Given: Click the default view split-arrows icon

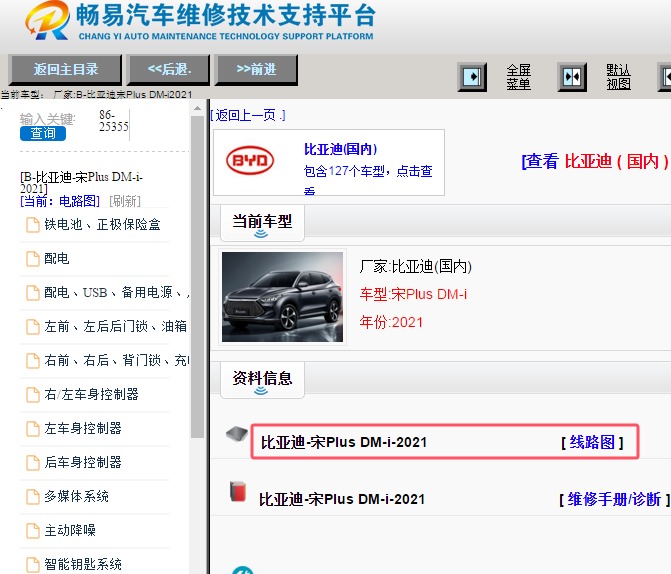Looking at the screenshot, I should tap(572, 77).
